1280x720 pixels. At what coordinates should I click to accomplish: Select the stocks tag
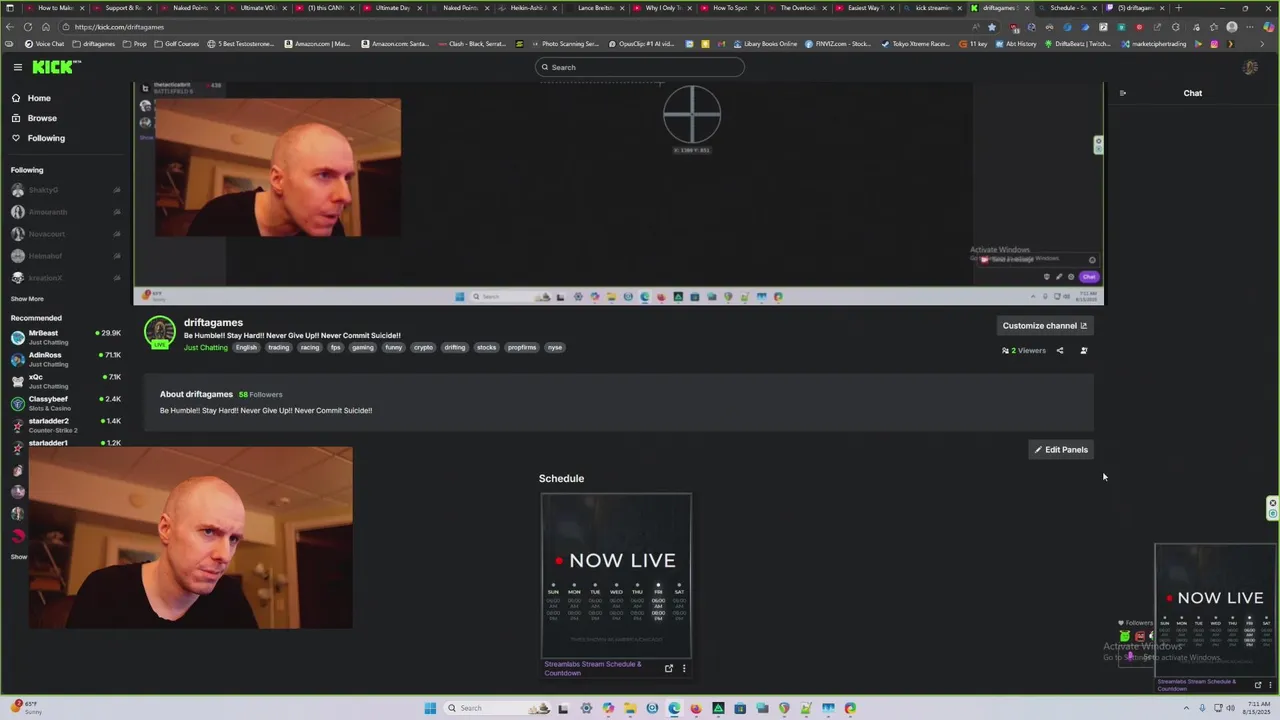pyautogui.click(x=486, y=347)
